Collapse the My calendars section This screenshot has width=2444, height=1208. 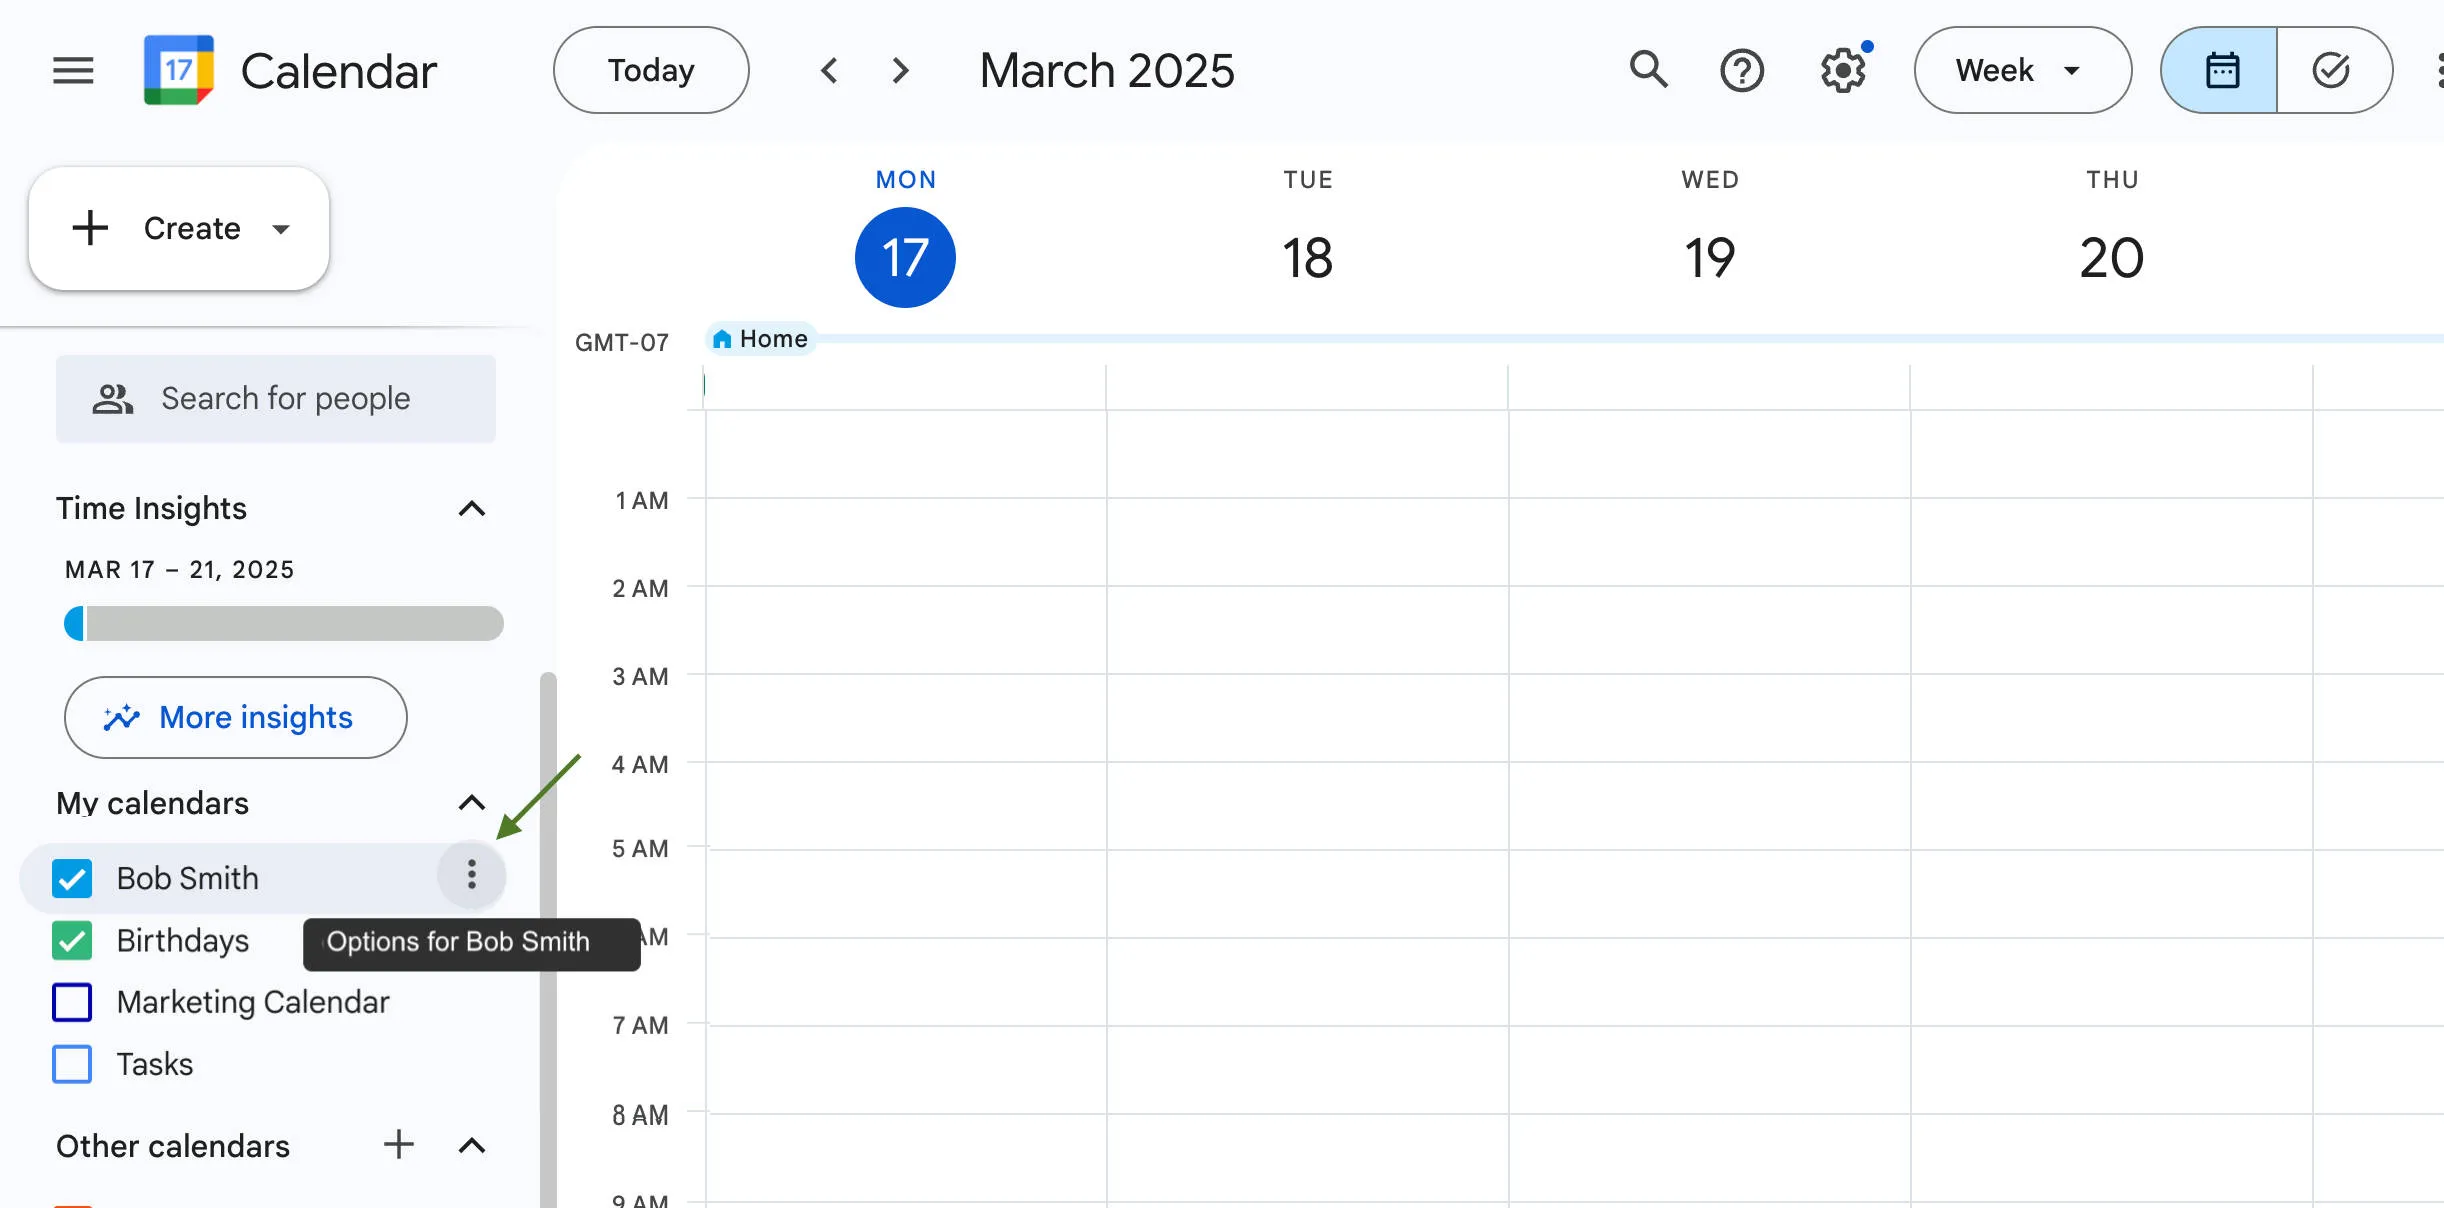(471, 804)
